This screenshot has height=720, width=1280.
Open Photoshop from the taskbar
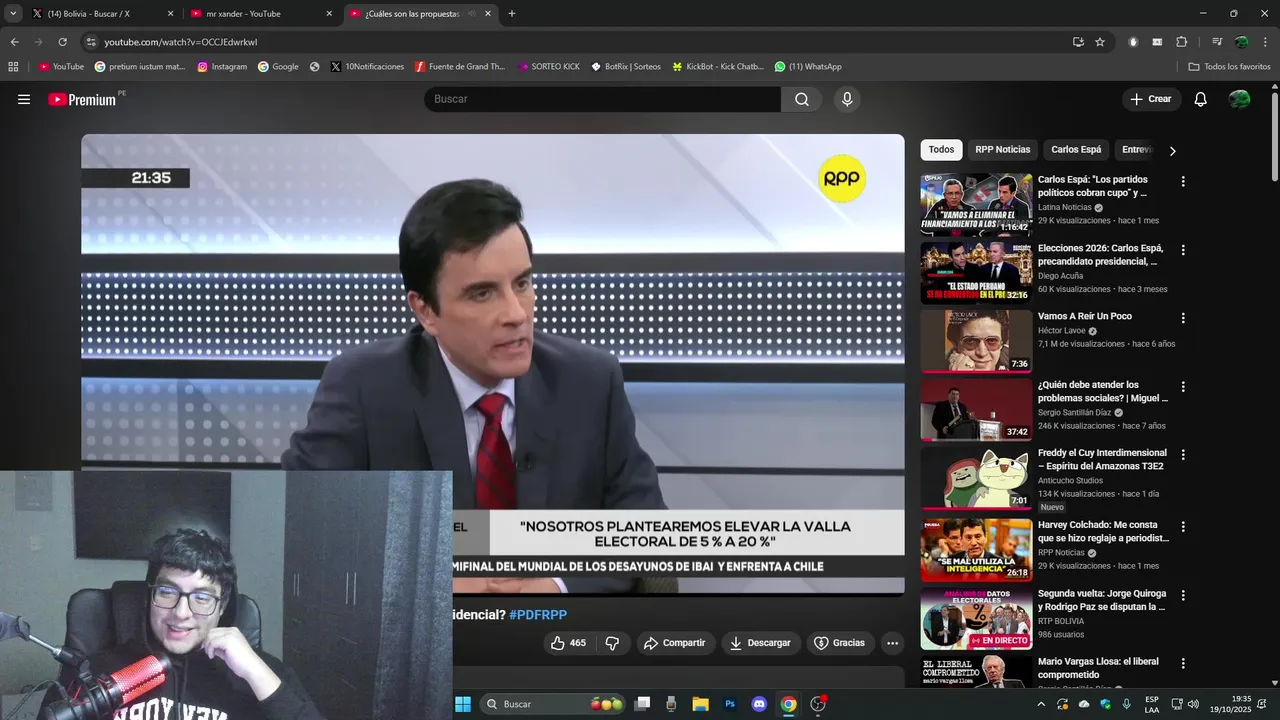coord(730,704)
